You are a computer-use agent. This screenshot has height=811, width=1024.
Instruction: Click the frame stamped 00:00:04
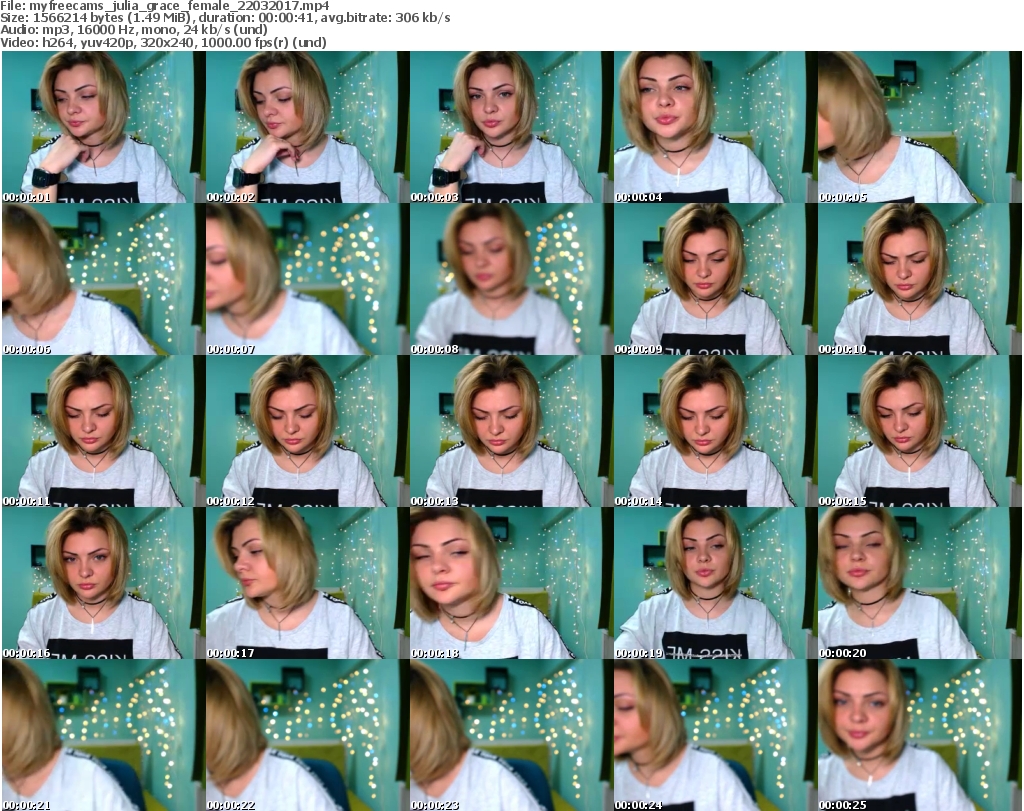[x=715, y=127]
